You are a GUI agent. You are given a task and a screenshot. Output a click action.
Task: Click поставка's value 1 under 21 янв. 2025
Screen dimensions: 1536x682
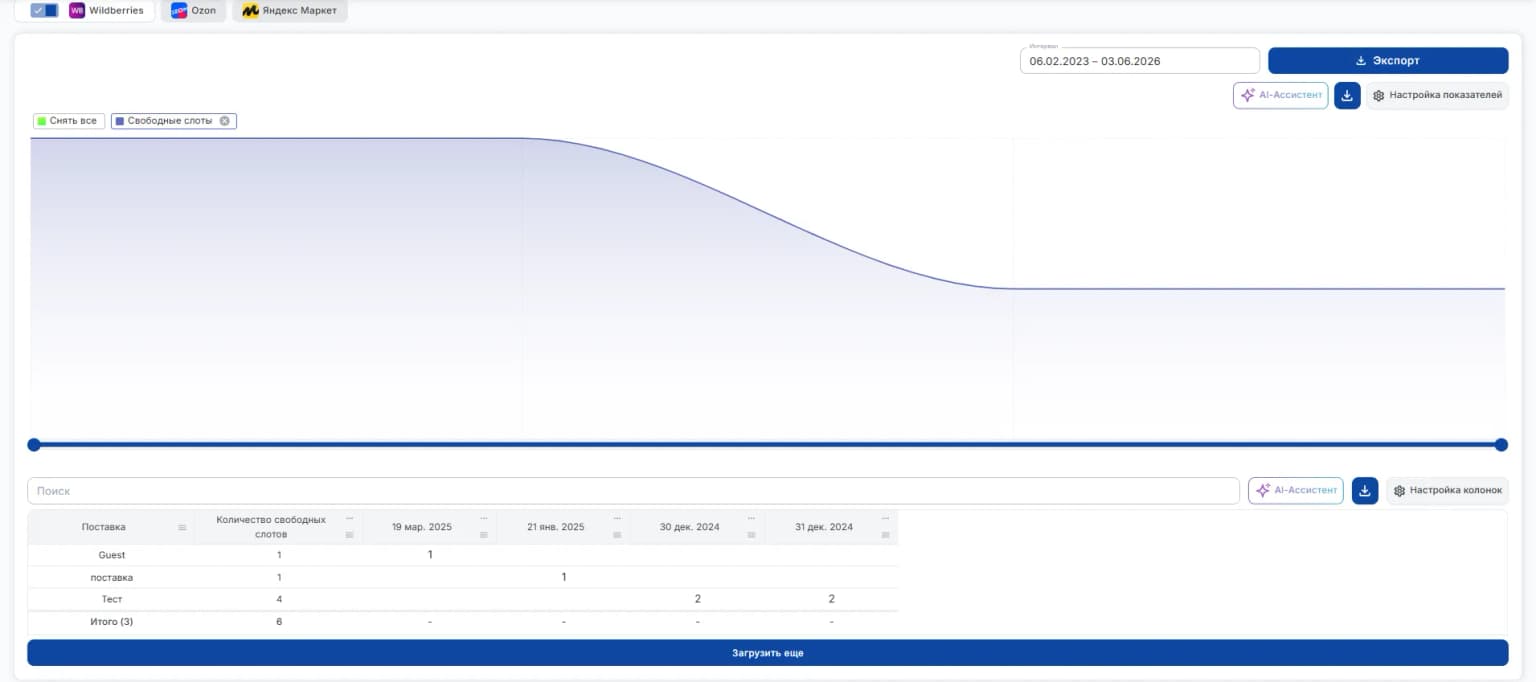point(564,577)
